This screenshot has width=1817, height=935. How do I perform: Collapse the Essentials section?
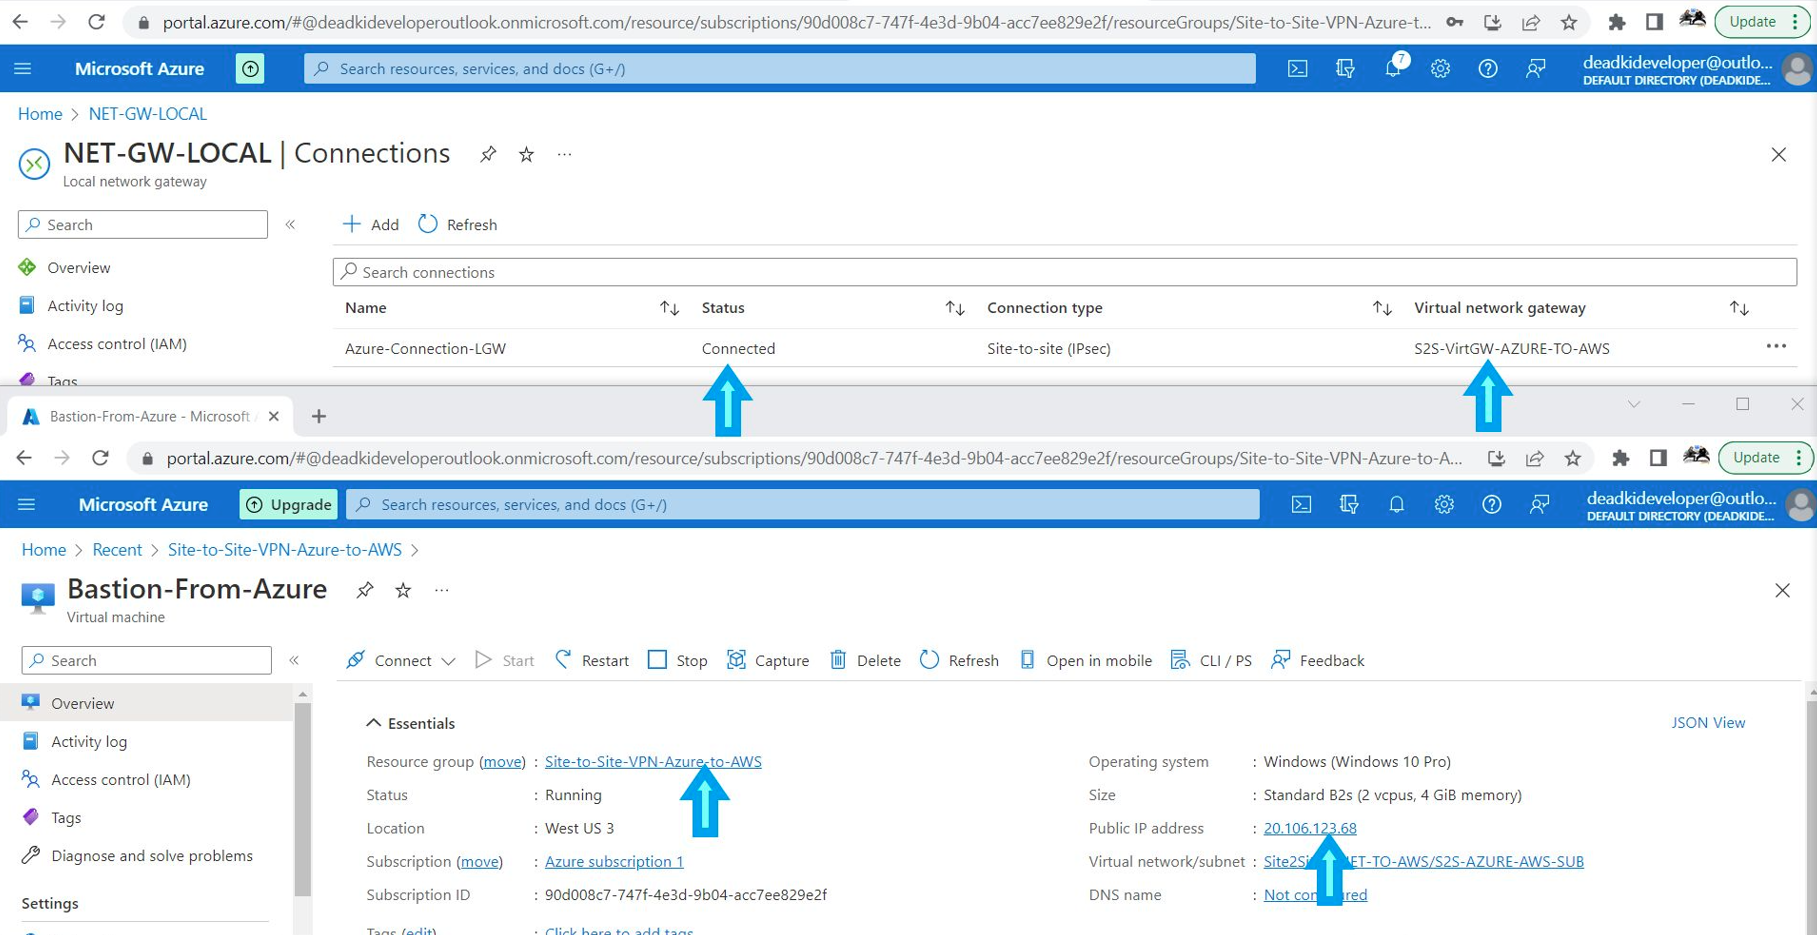373,723
